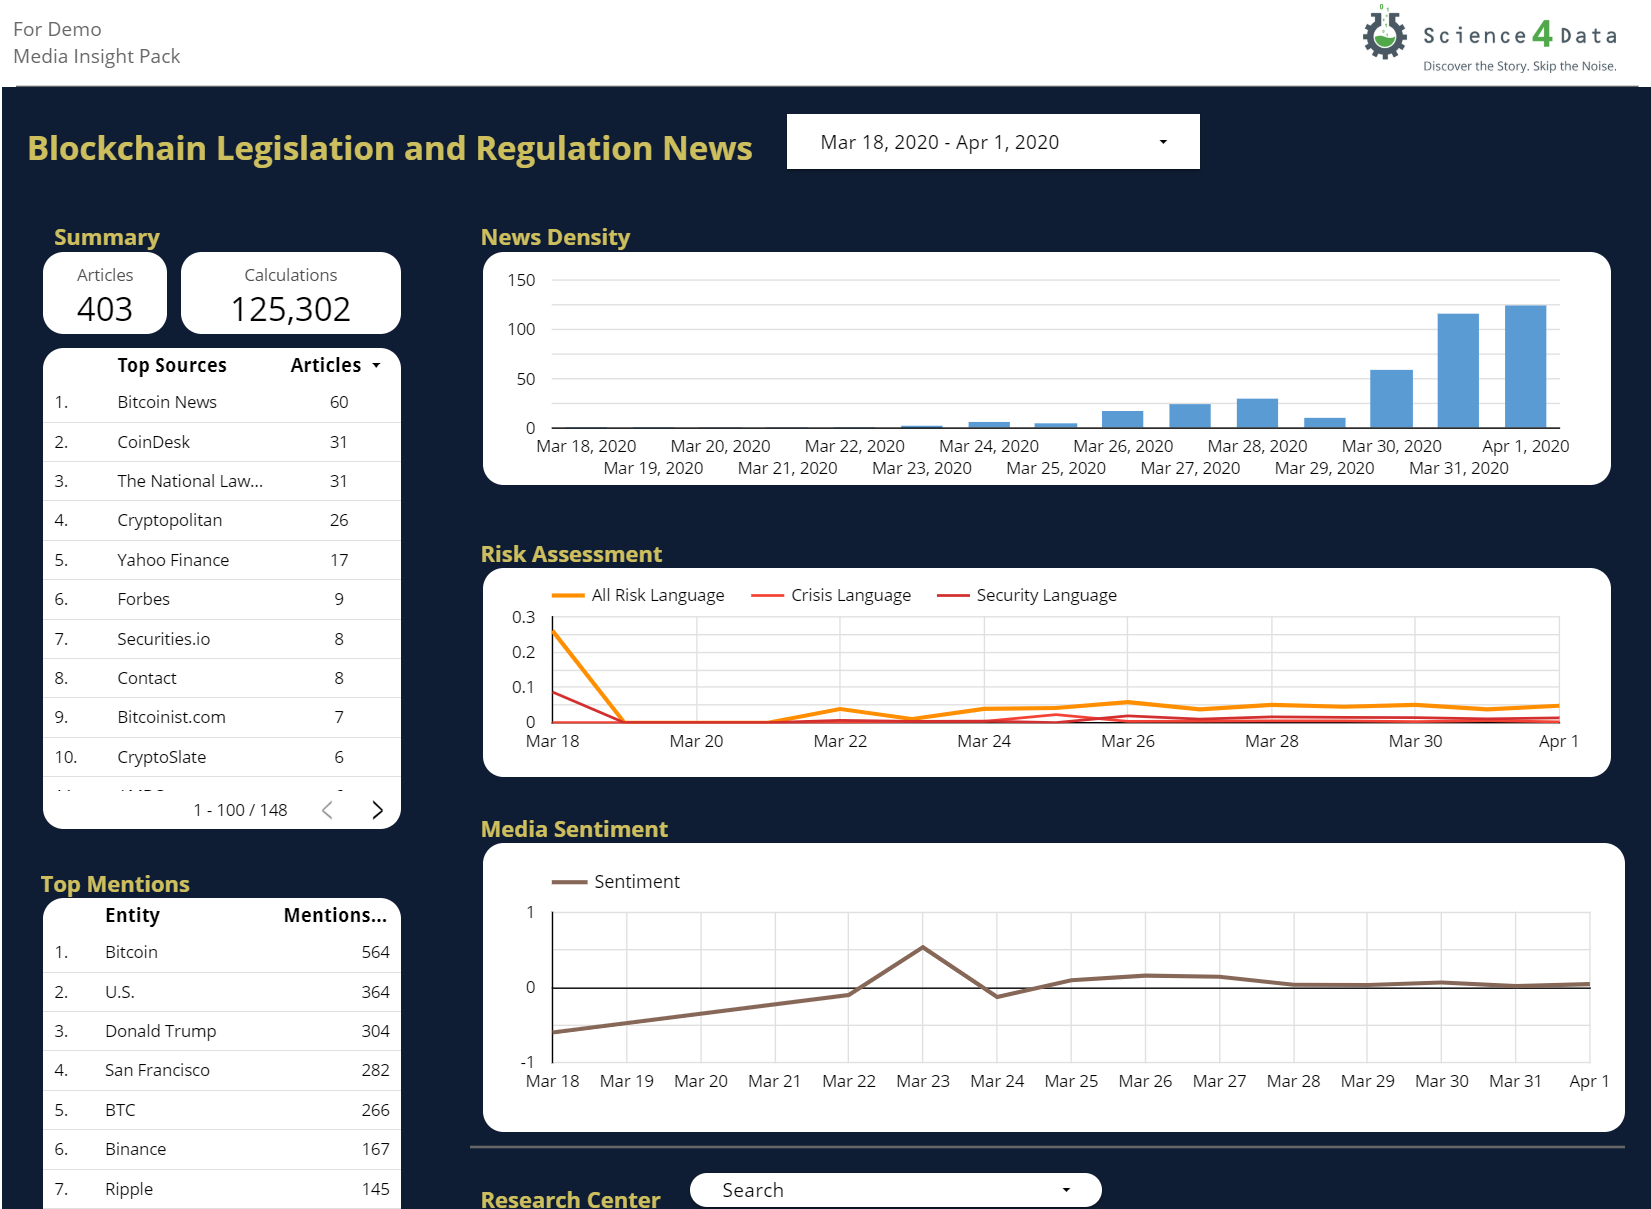Click the sentiment peak at Mar 23
Image resolution: width=1651 pixels, height=1209 pixels.
[923, 946]
